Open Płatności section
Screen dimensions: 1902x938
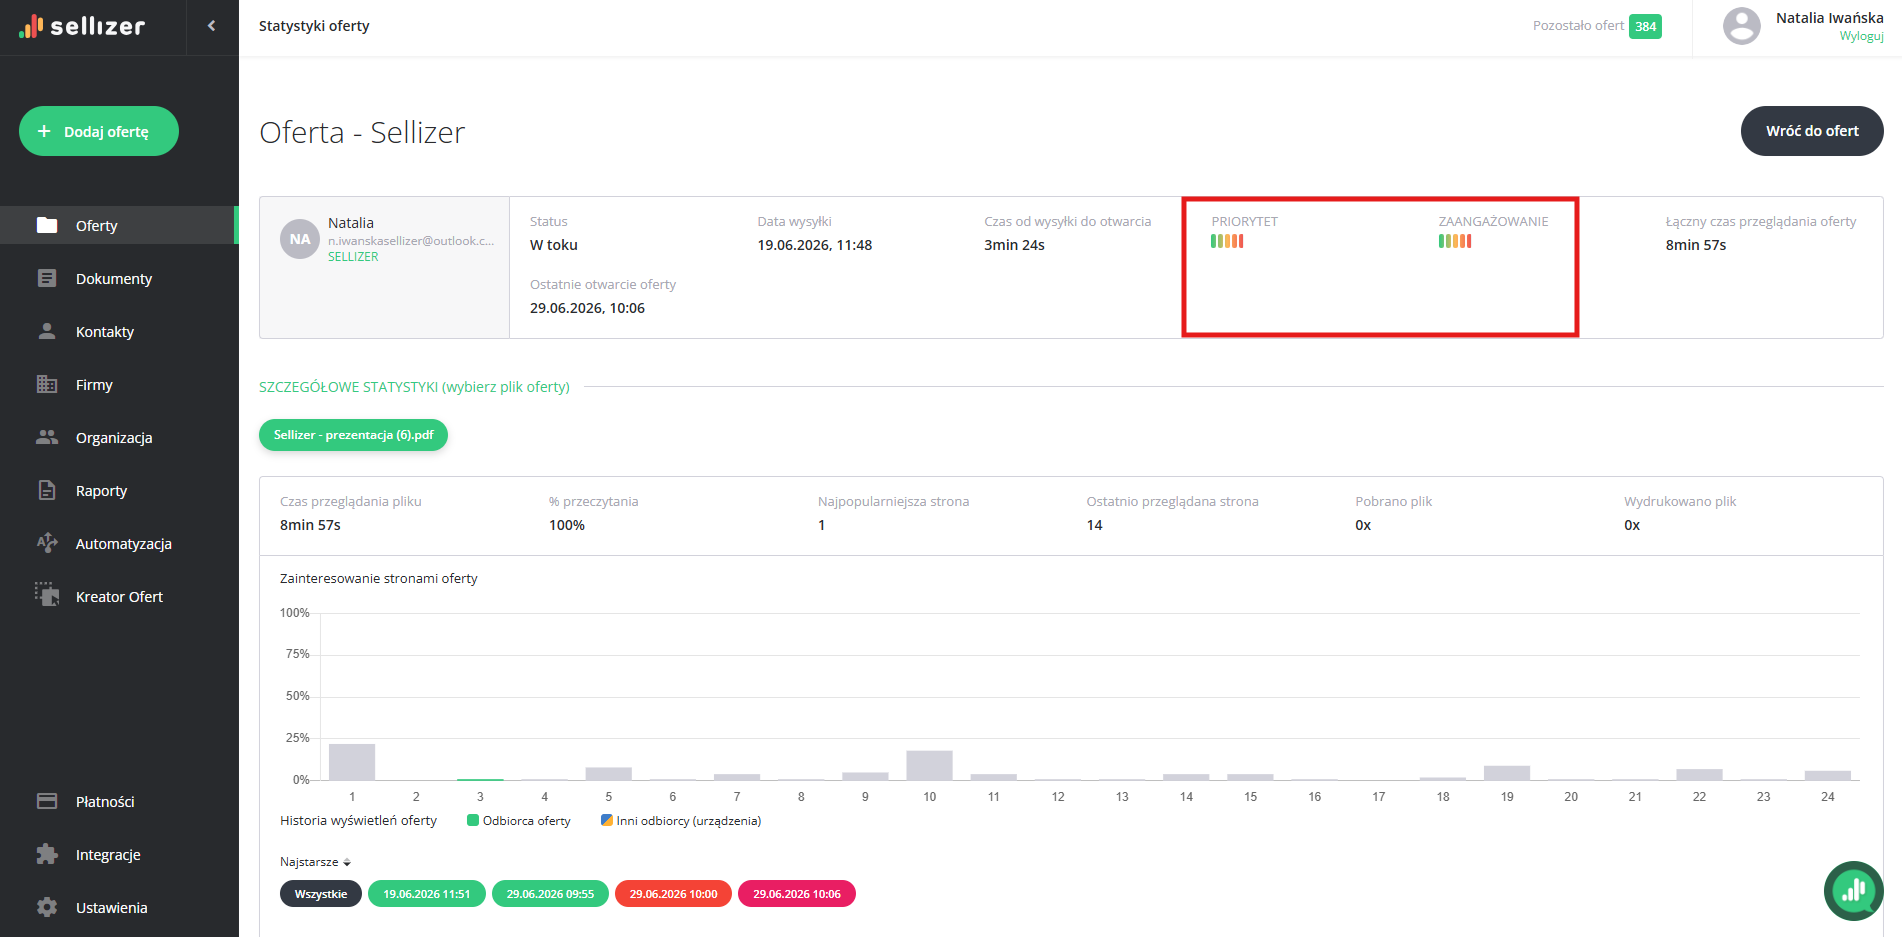point(105,801)
